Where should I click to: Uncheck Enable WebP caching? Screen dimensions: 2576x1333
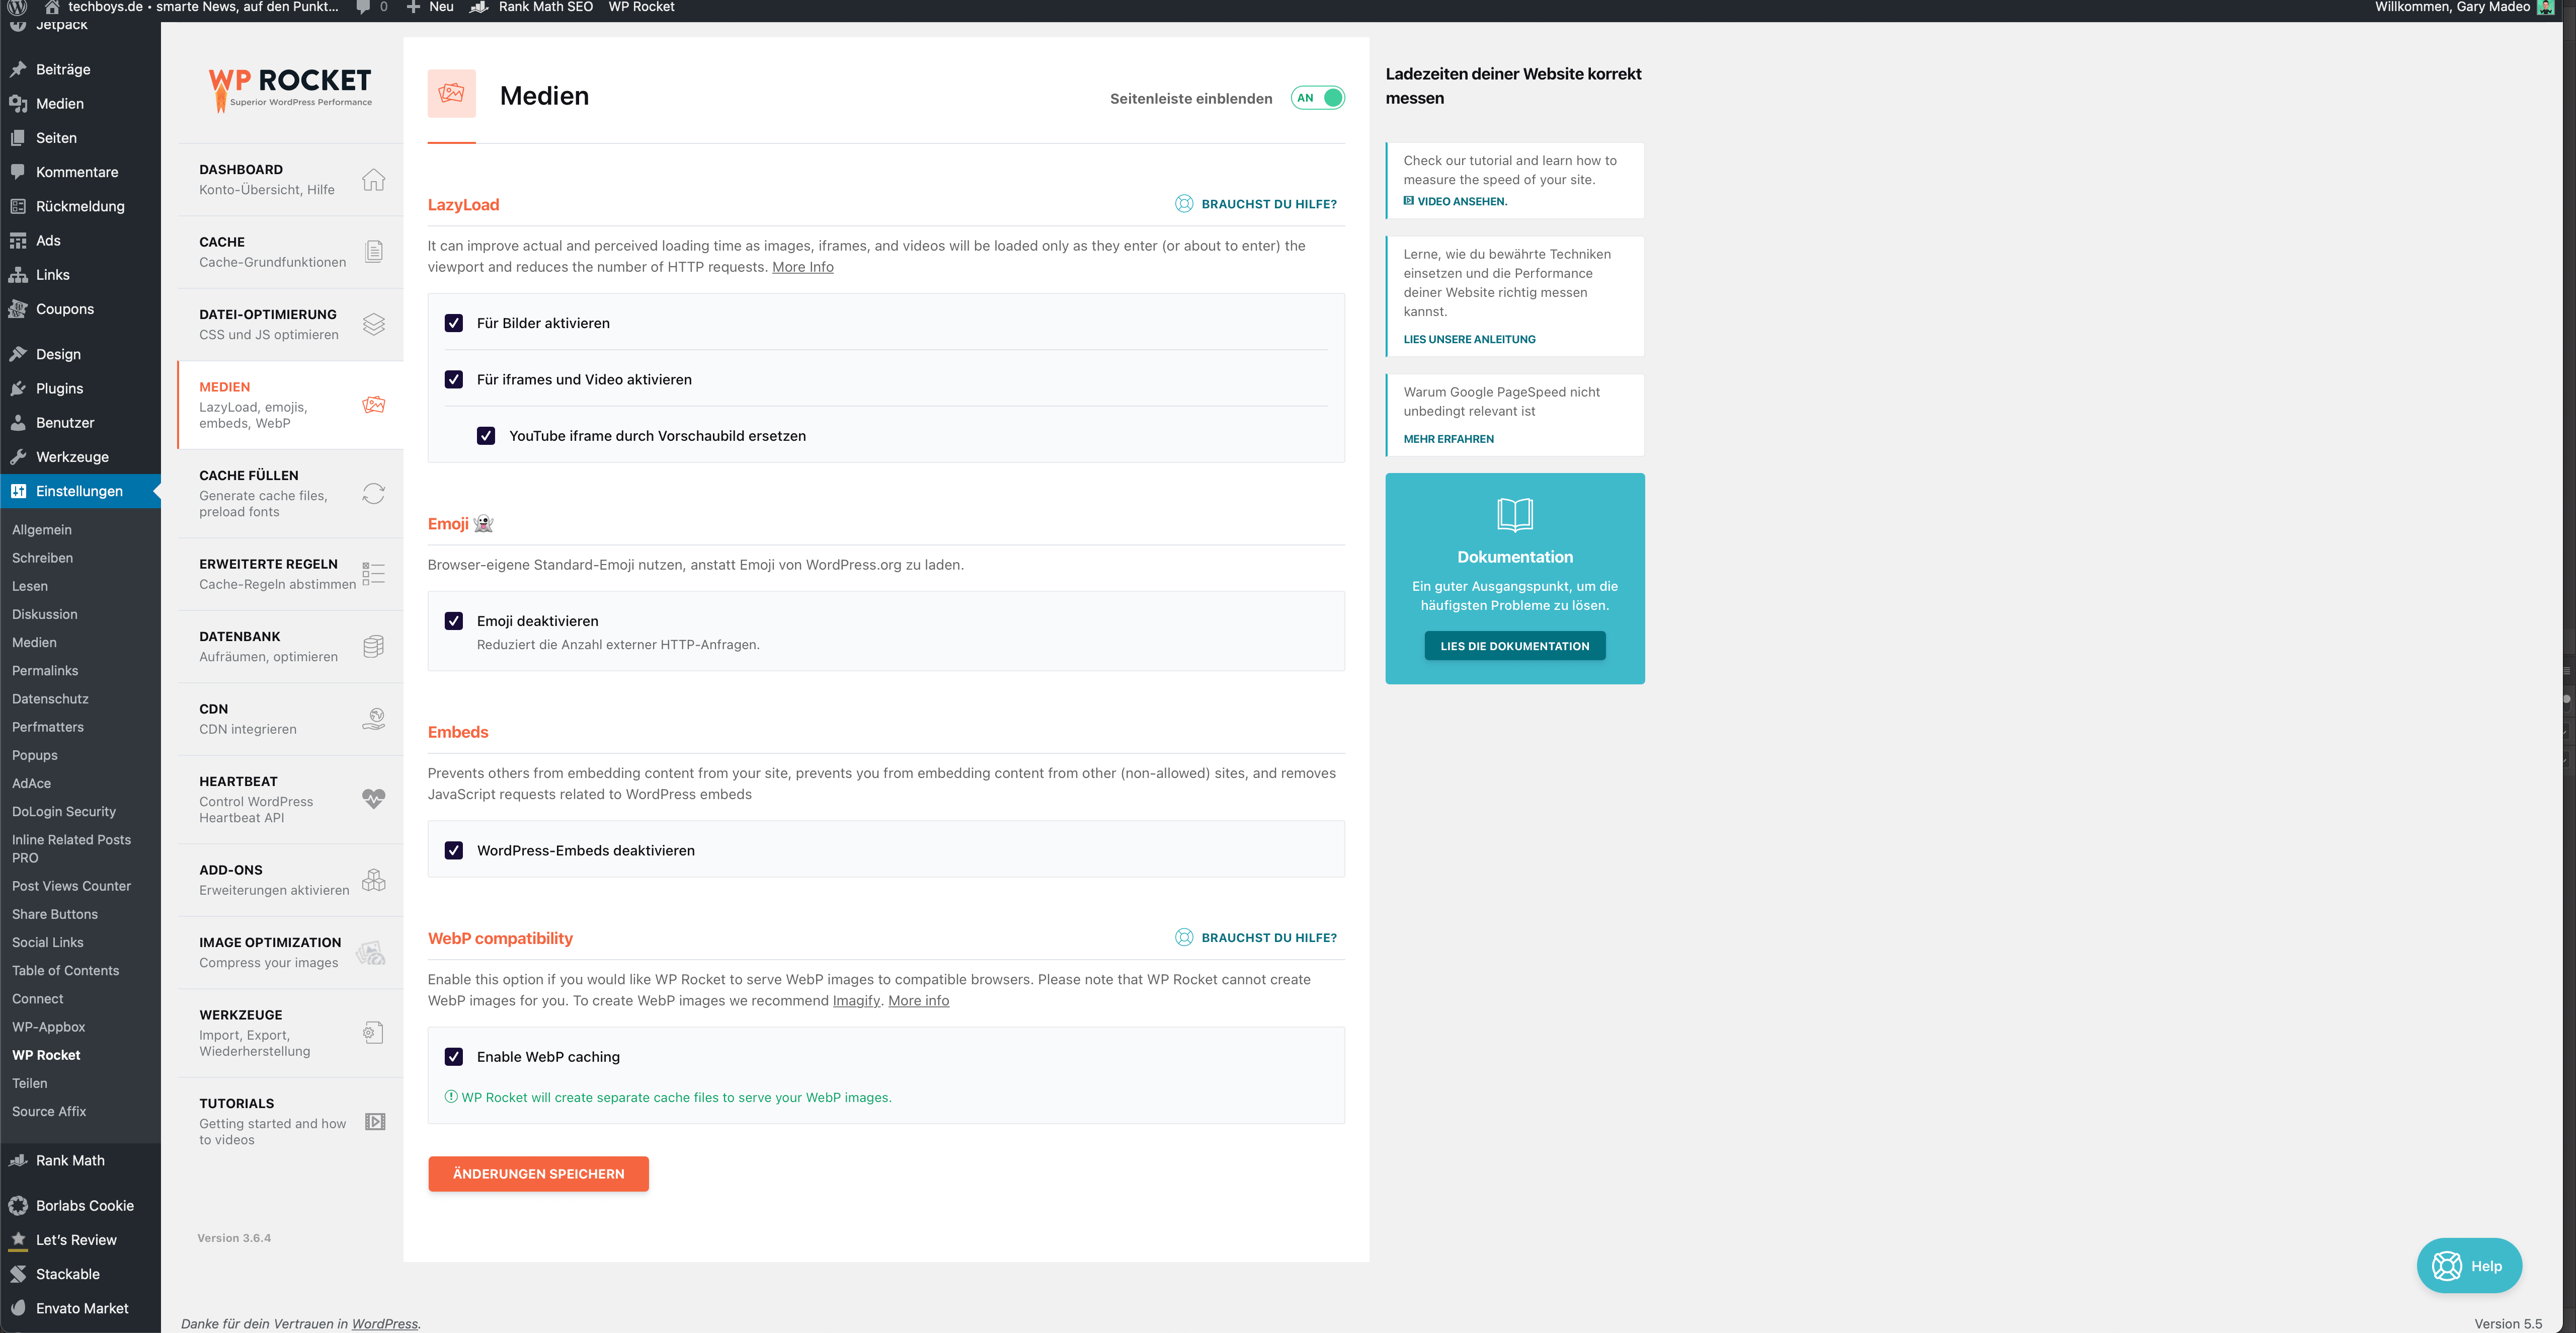pyautogui.click(x=454, y=1057)
